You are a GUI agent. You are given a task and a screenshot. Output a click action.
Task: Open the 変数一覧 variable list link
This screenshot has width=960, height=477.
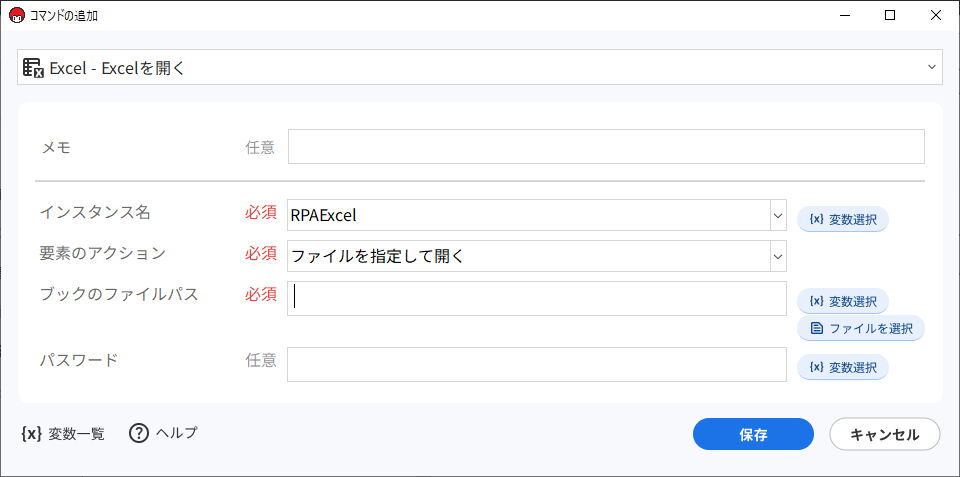[76, 434]
